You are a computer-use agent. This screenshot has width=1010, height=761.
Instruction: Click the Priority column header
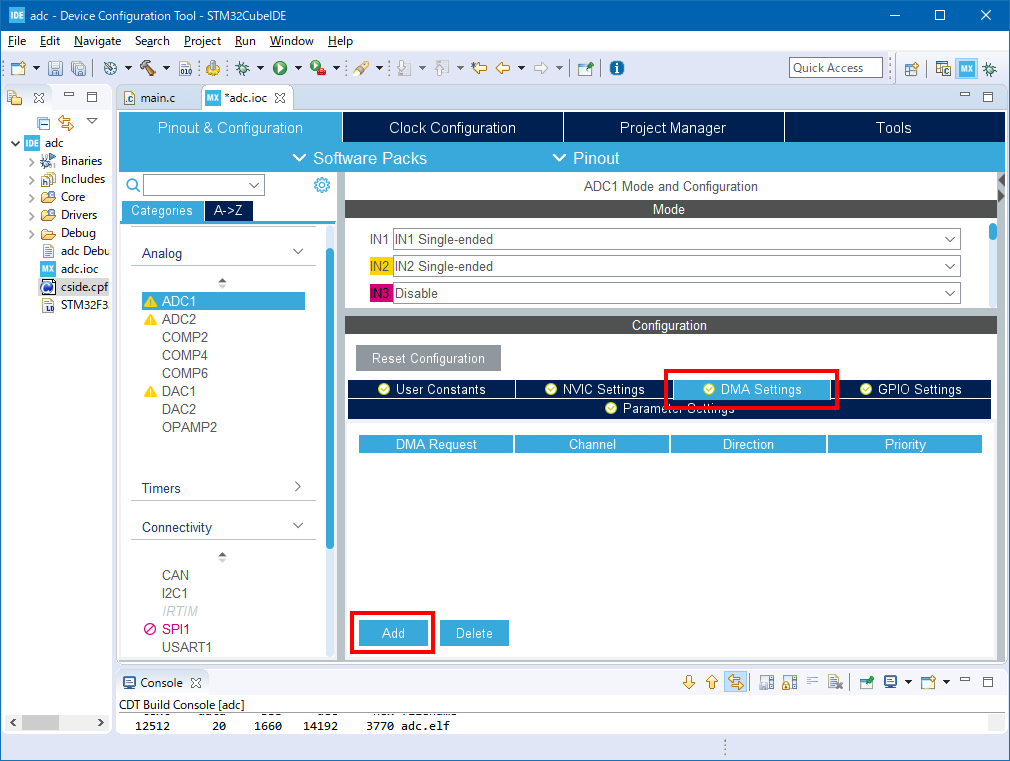(905, 444)
